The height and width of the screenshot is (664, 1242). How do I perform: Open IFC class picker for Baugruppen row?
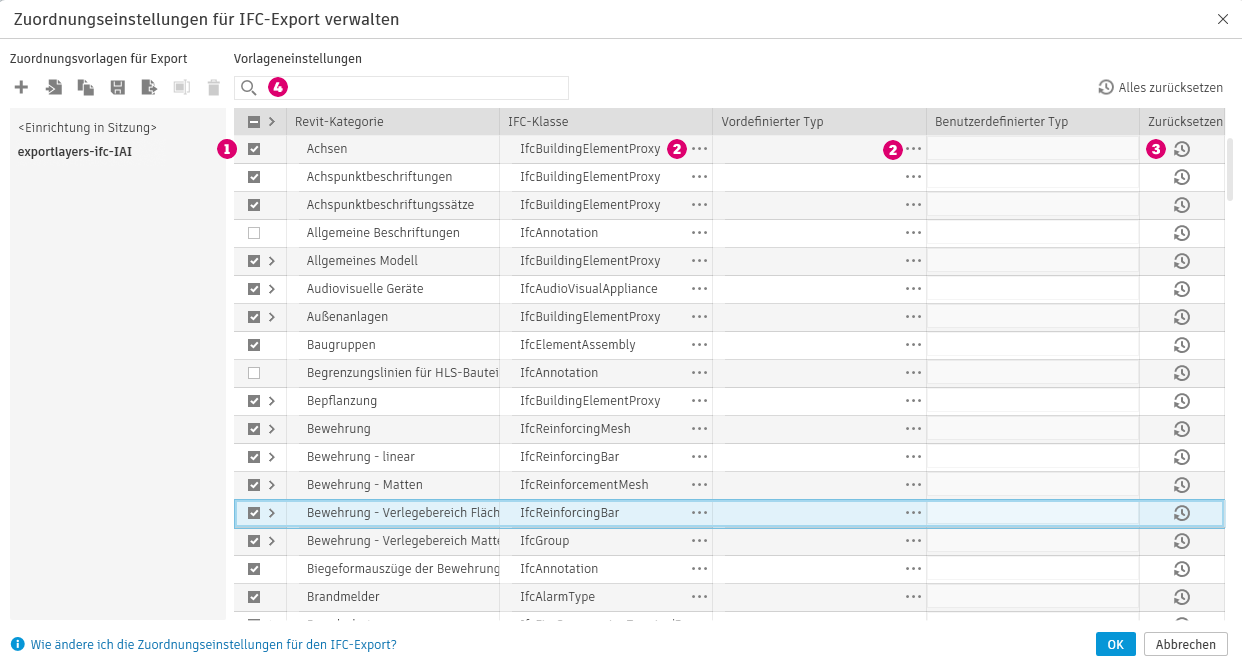(699, 345)
